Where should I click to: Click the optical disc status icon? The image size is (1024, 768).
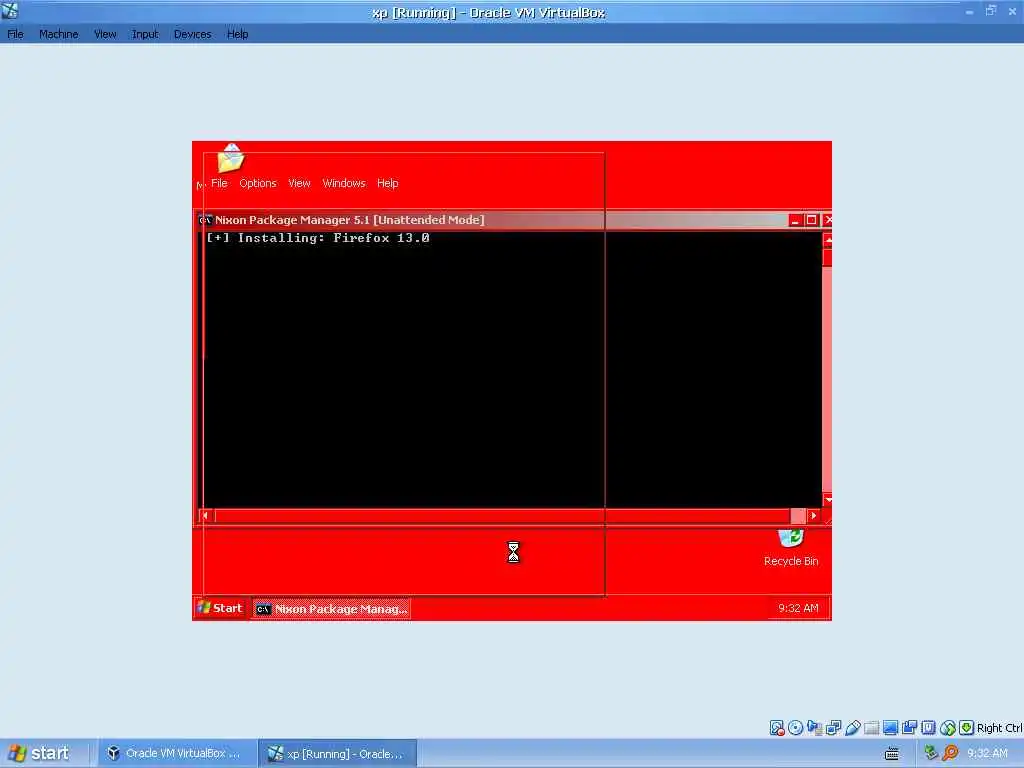pos(795,728)
